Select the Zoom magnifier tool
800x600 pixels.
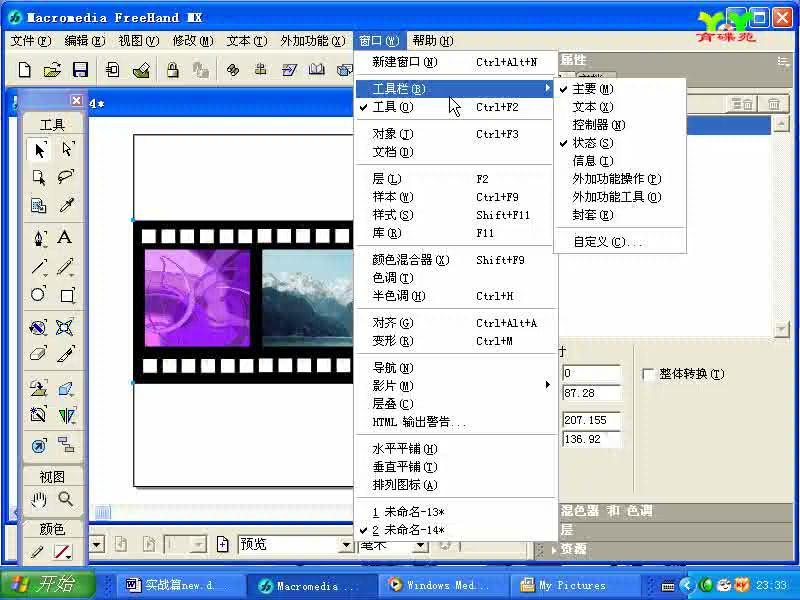pos(66,498)
